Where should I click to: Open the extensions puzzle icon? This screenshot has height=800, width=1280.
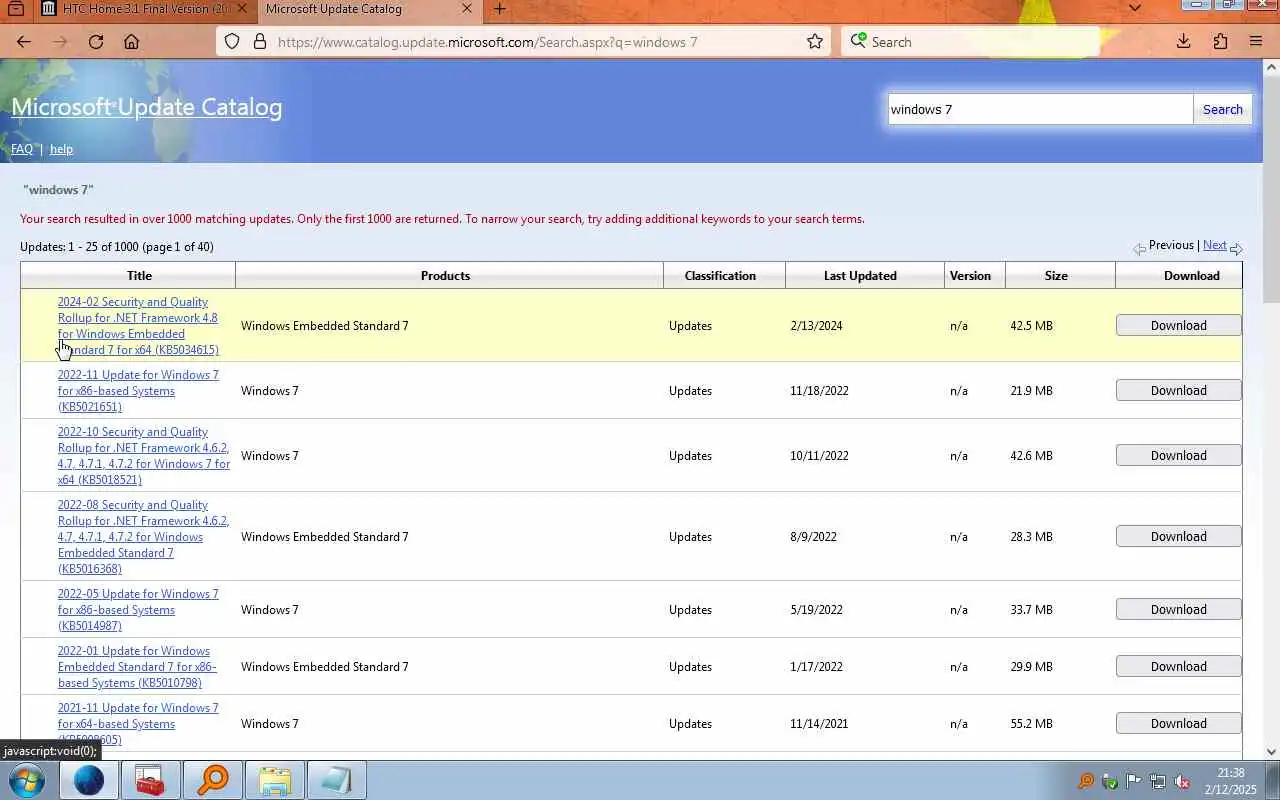[x=1220, y=42]
